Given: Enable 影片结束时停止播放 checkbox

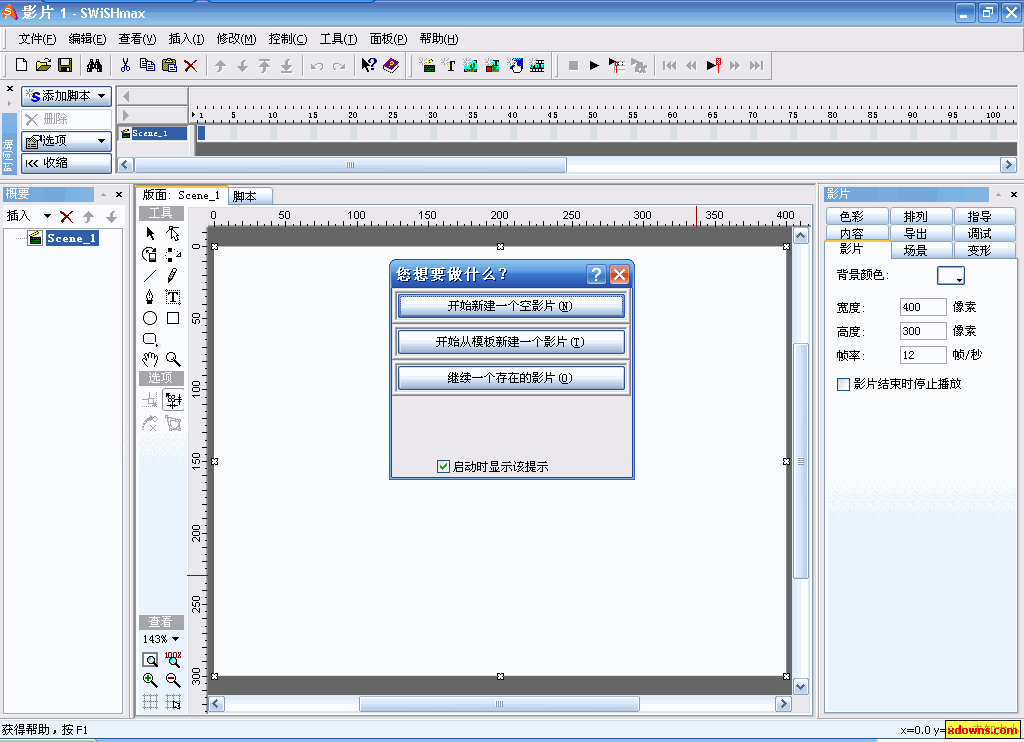Looking at the screenshot, I should click(x=843, y=384).
